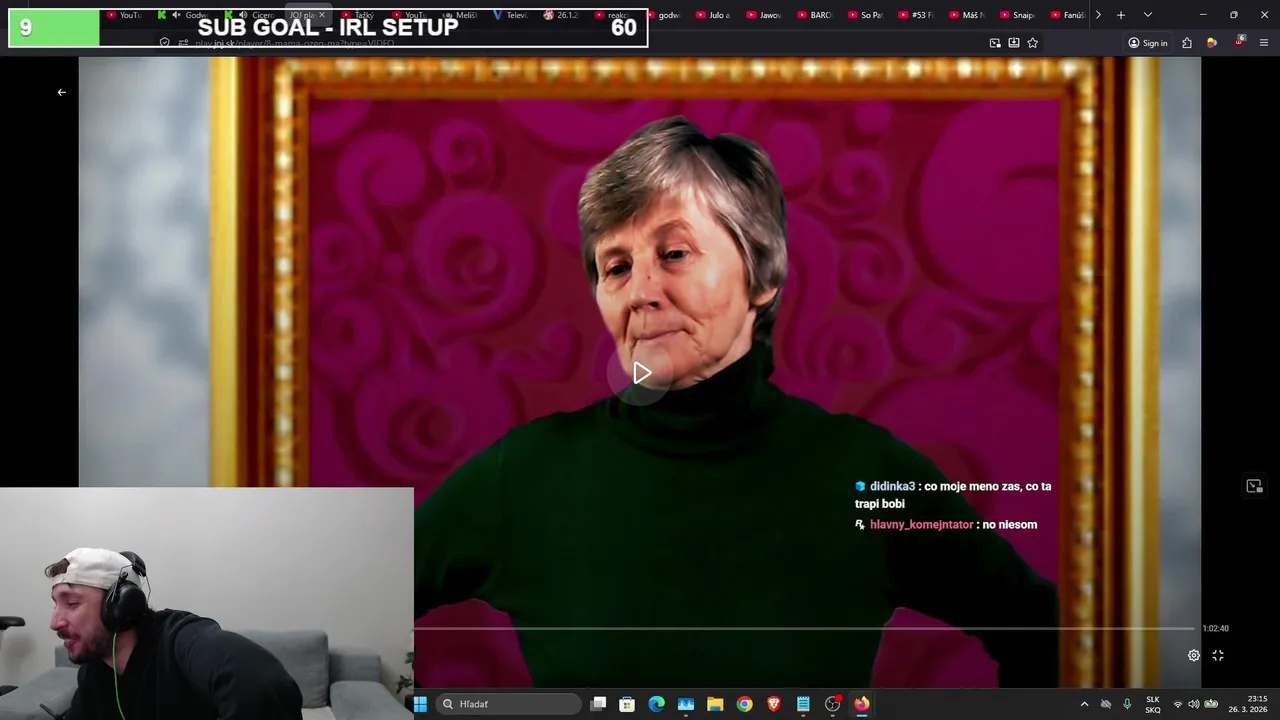Go back using the player's left arrow

(x=62, y=92)
